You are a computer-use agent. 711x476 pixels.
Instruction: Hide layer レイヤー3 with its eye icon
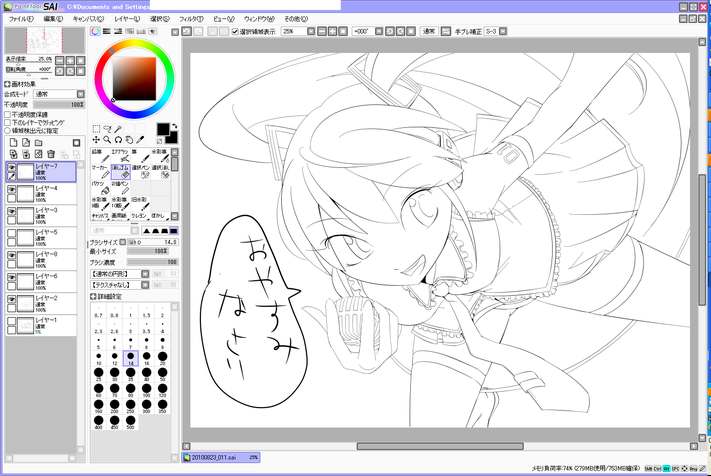[x=12, y=211]
